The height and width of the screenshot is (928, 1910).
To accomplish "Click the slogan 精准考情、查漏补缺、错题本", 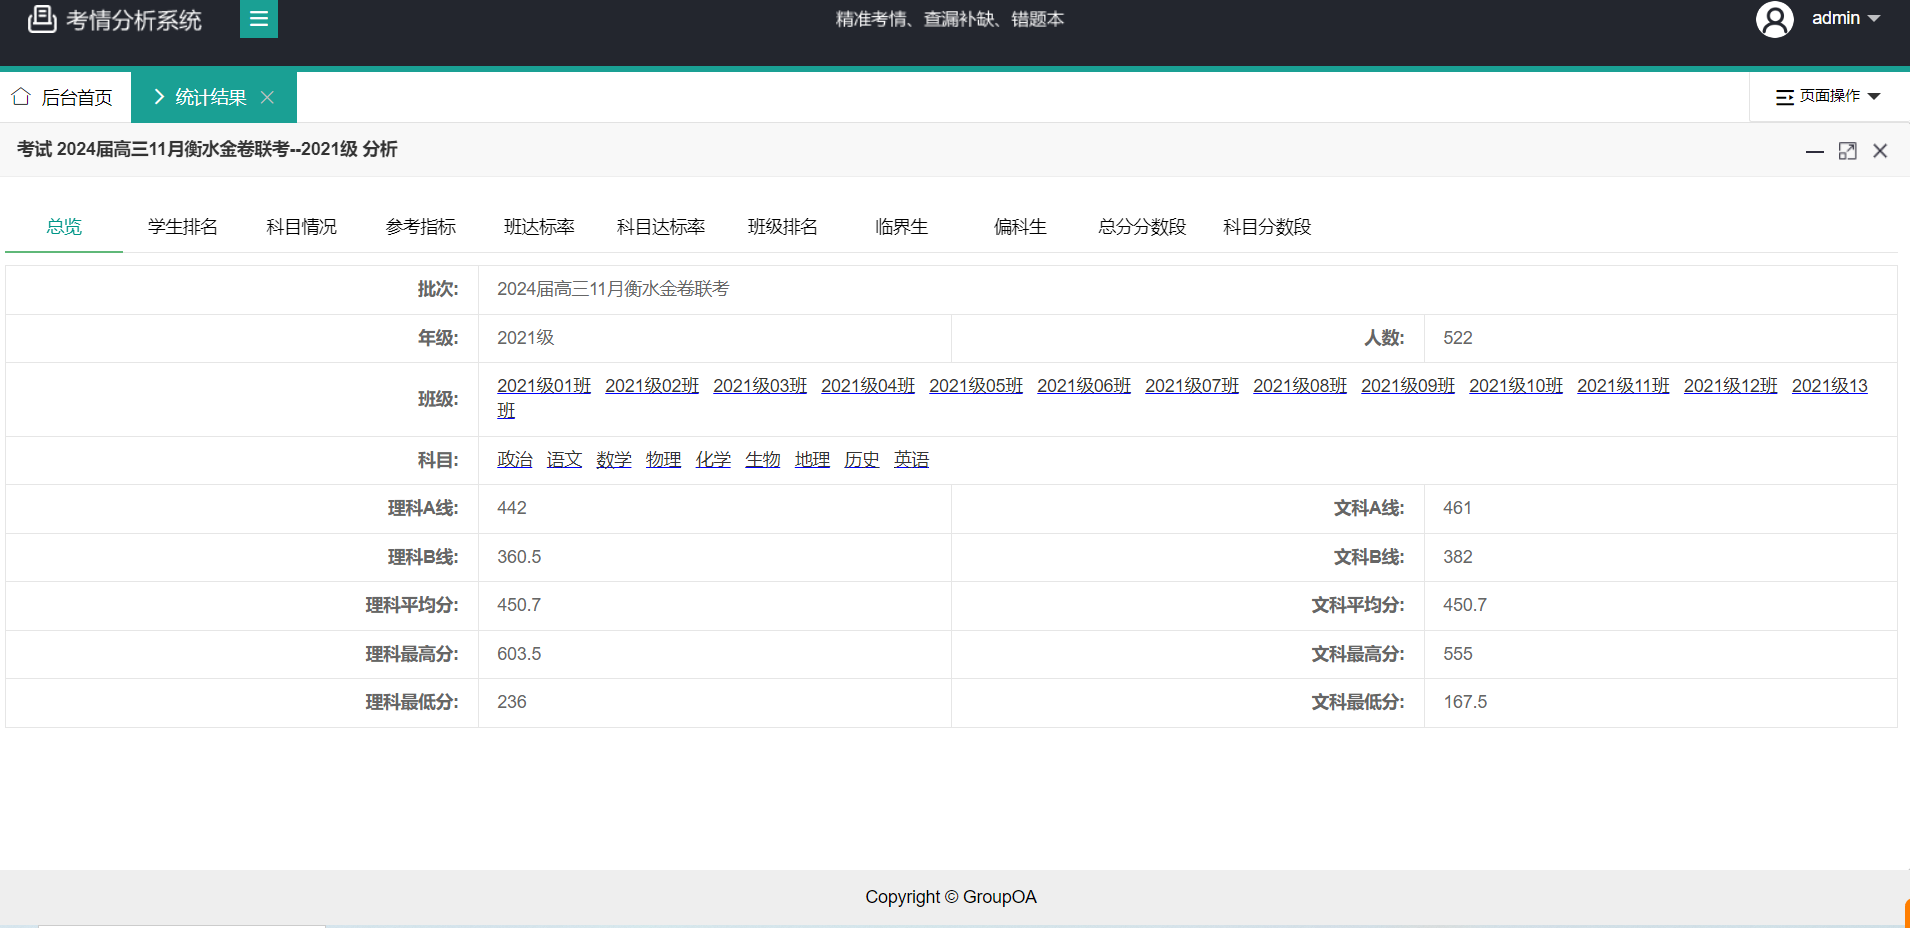I will [x=950, y=19].
